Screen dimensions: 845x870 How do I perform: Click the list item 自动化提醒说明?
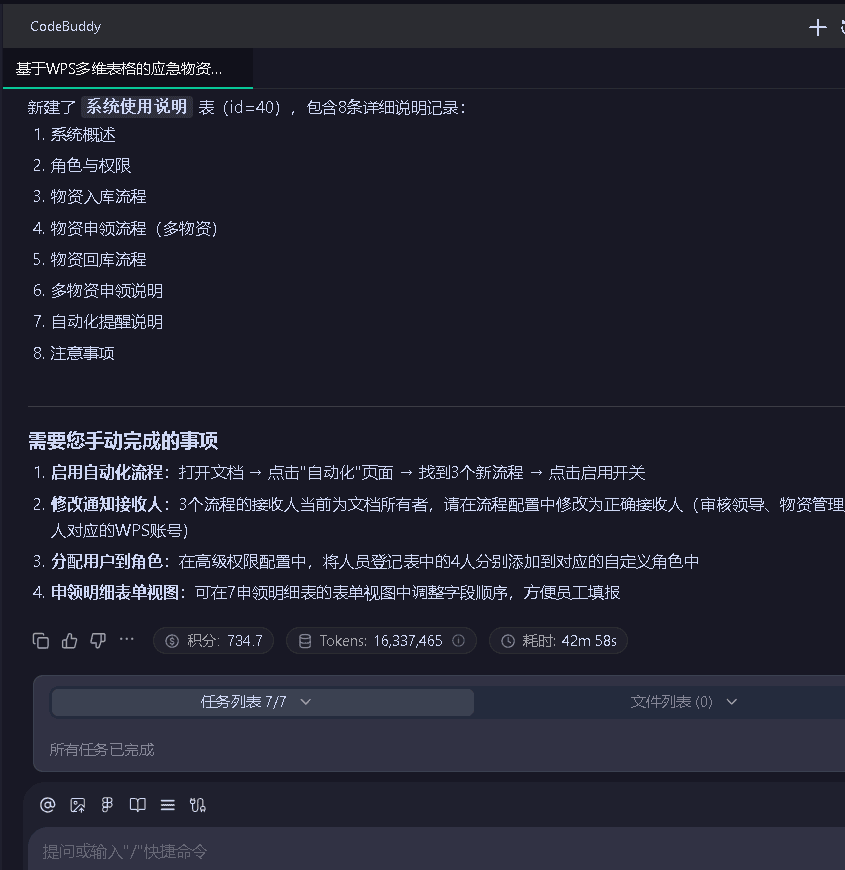(107, 321)
